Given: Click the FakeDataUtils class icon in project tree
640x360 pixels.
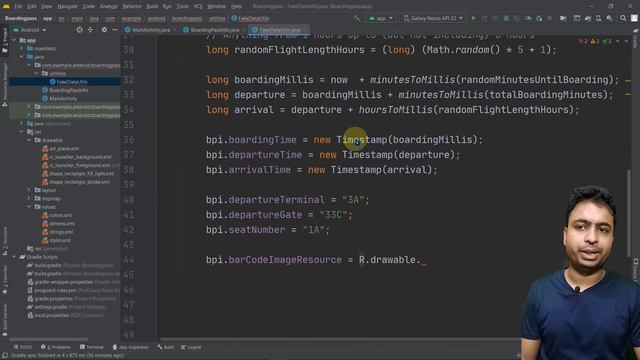Looking at the screenshot, I should click(x=52, y=82).
